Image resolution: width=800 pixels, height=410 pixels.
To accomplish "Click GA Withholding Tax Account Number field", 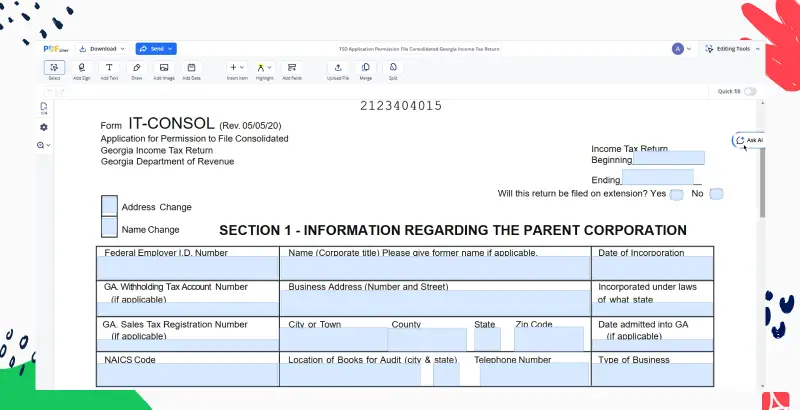I will [x=188, y=309].
